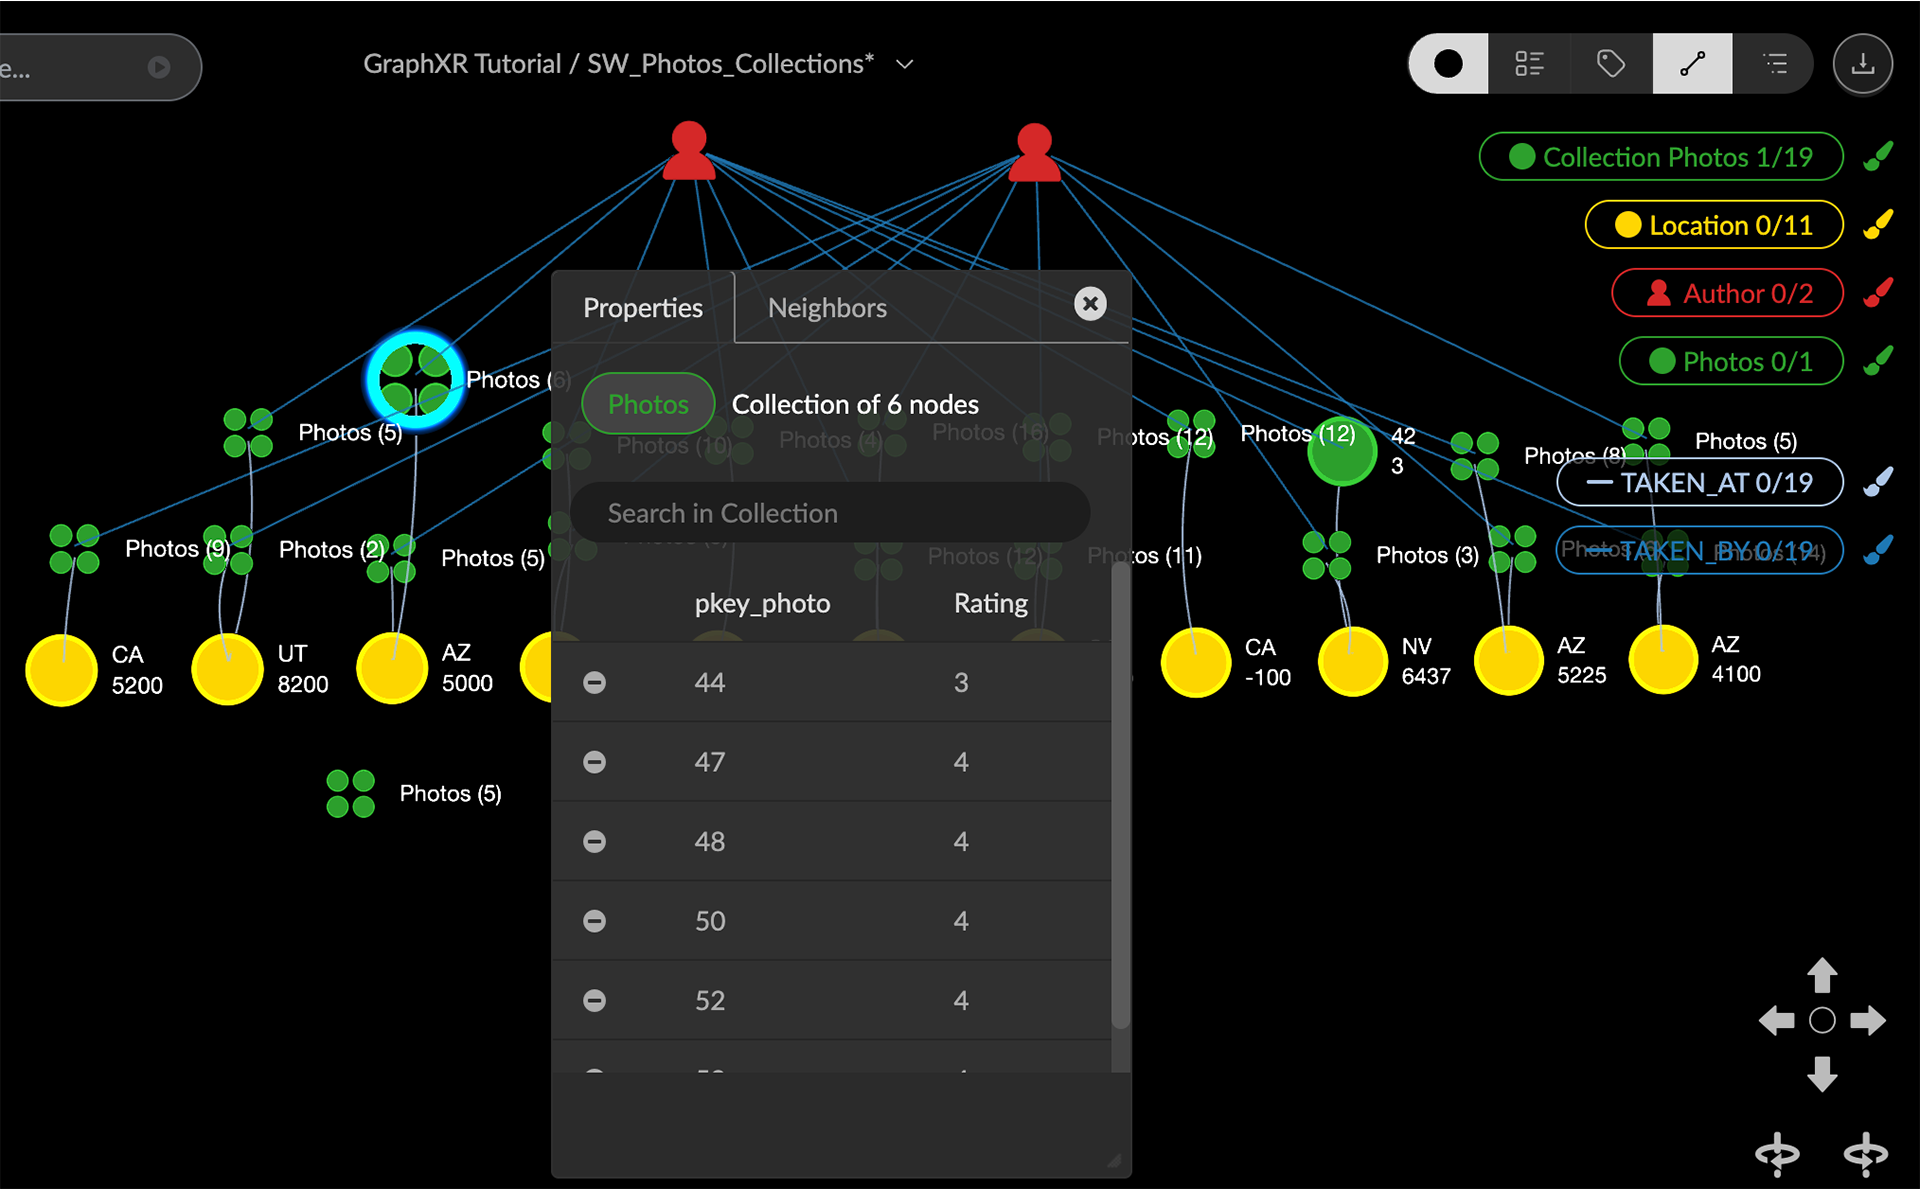This screenshot has width=1920, height=1189.
Task: Click yellow paintbrush beside Location legend
Action: click(1878, 225)
